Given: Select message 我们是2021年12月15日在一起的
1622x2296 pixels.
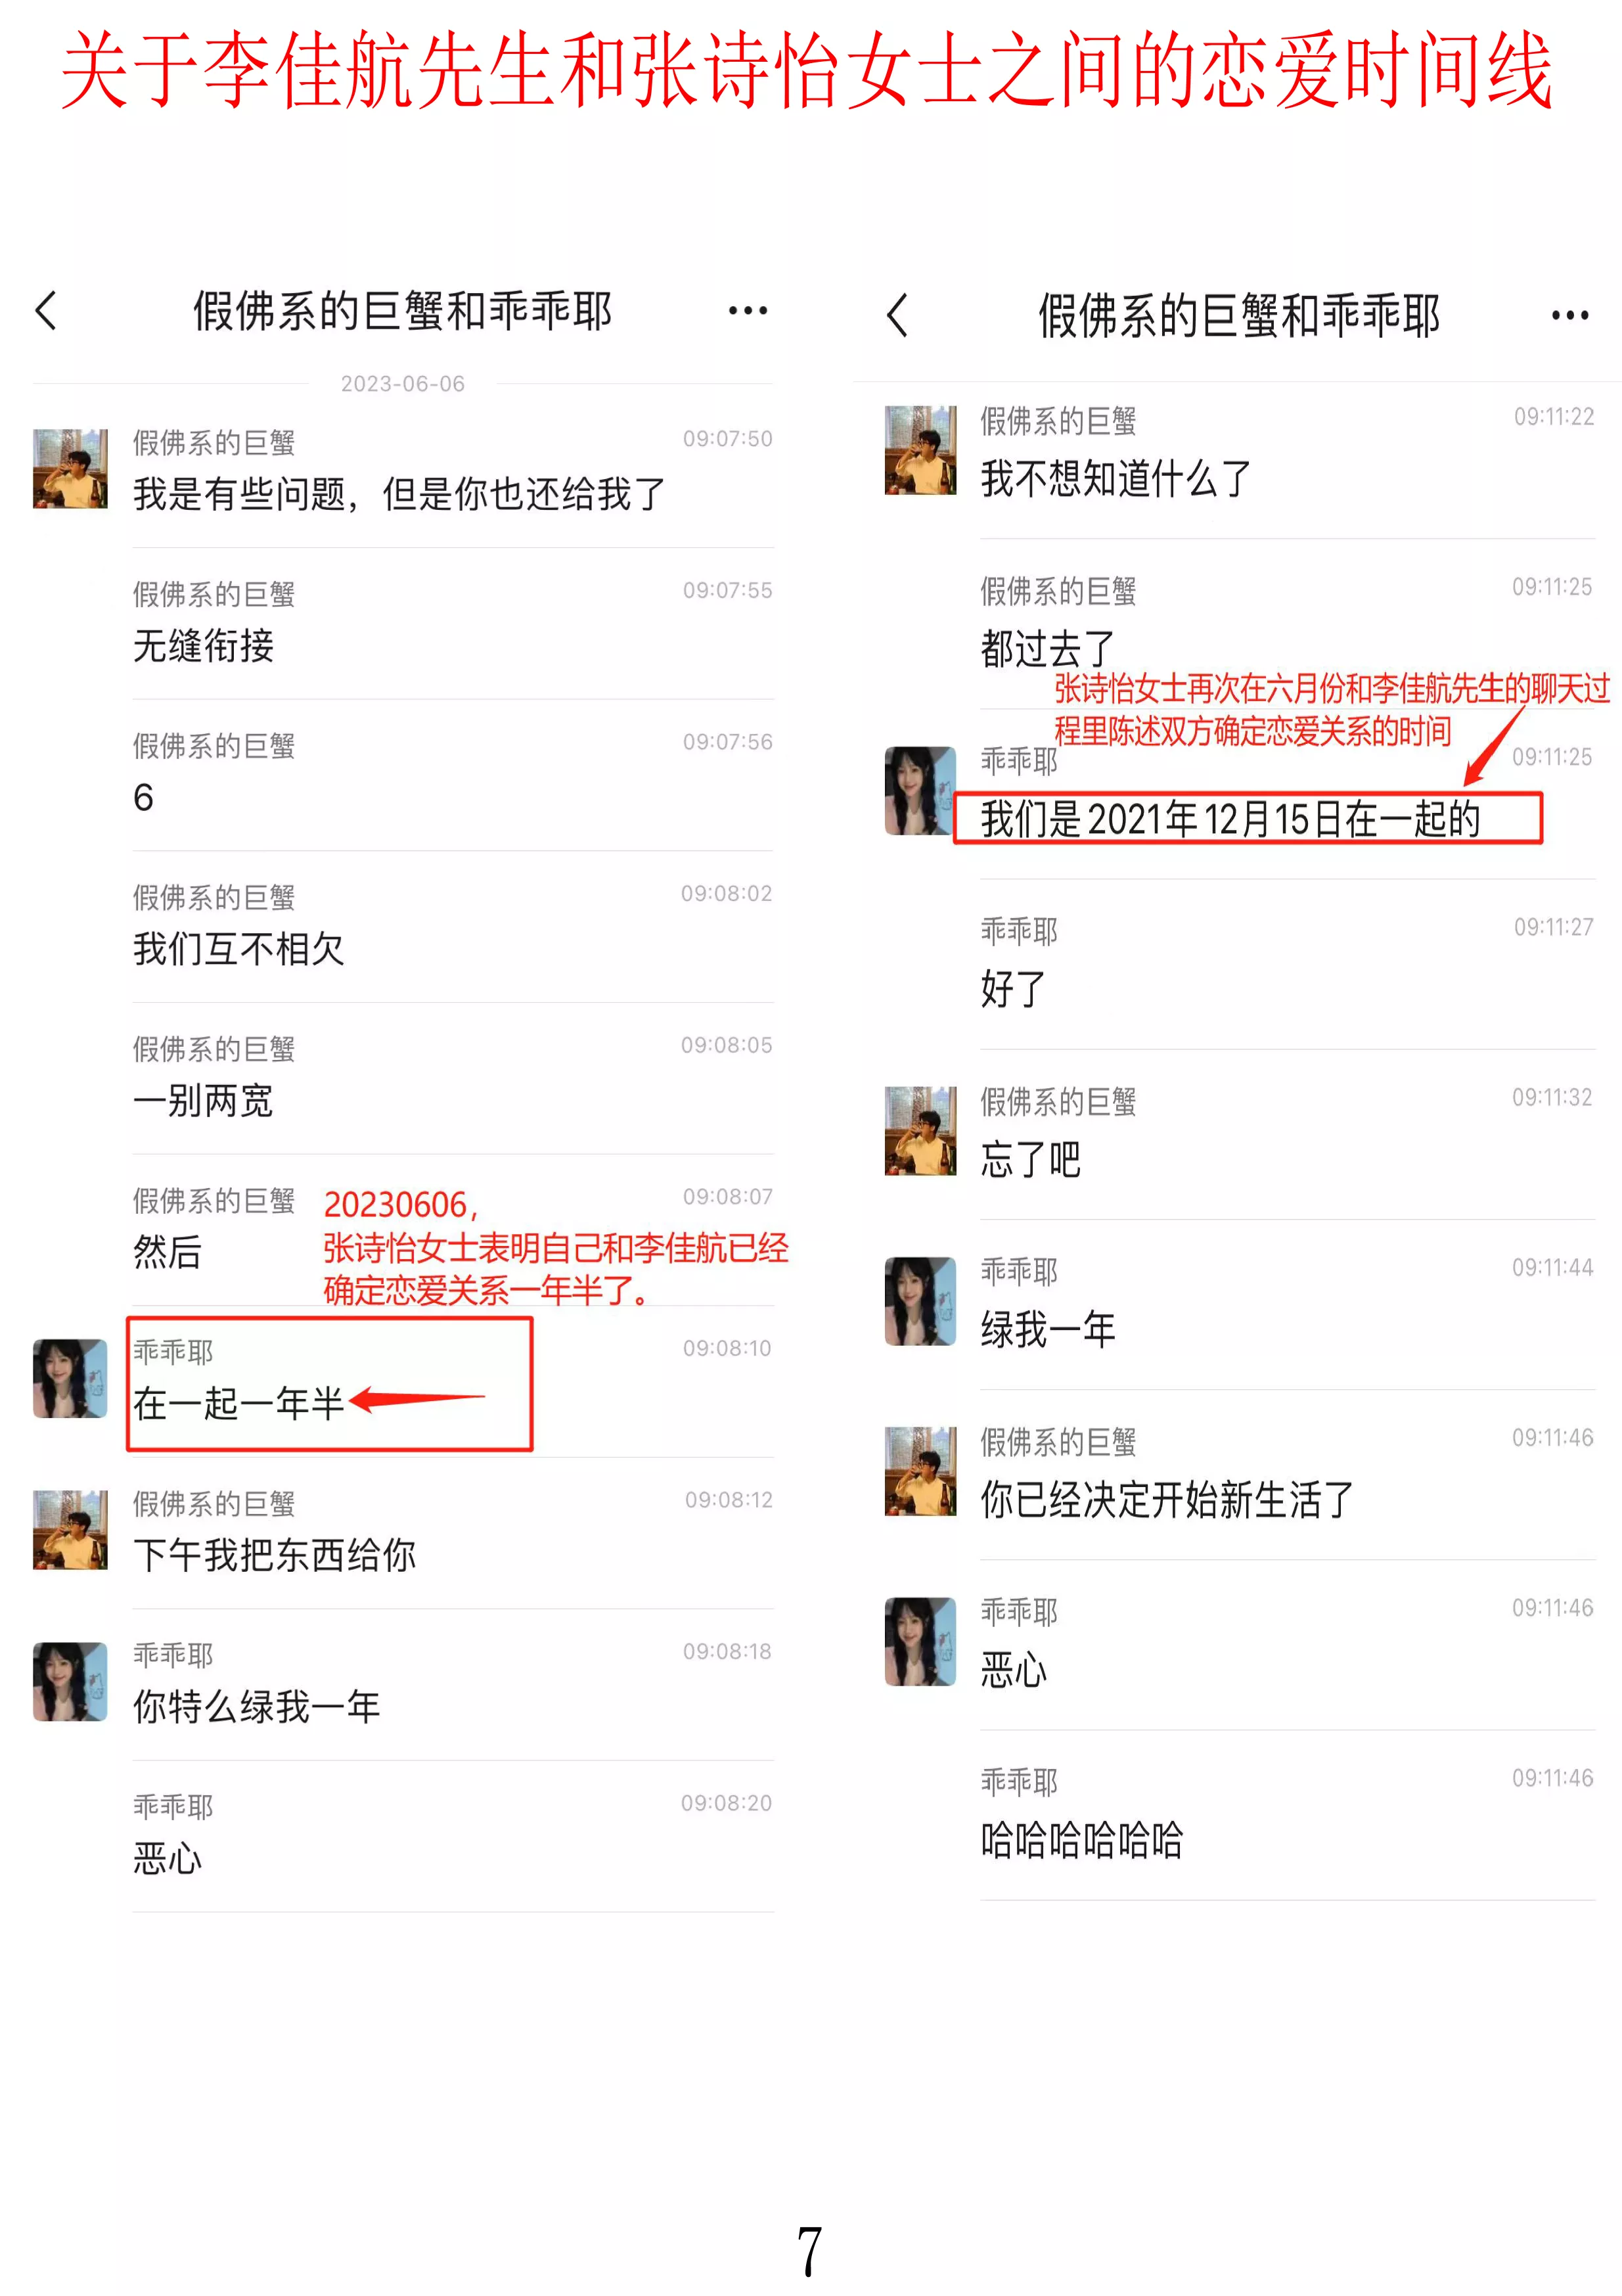Looking at the screenshot, I should 1230,819.
